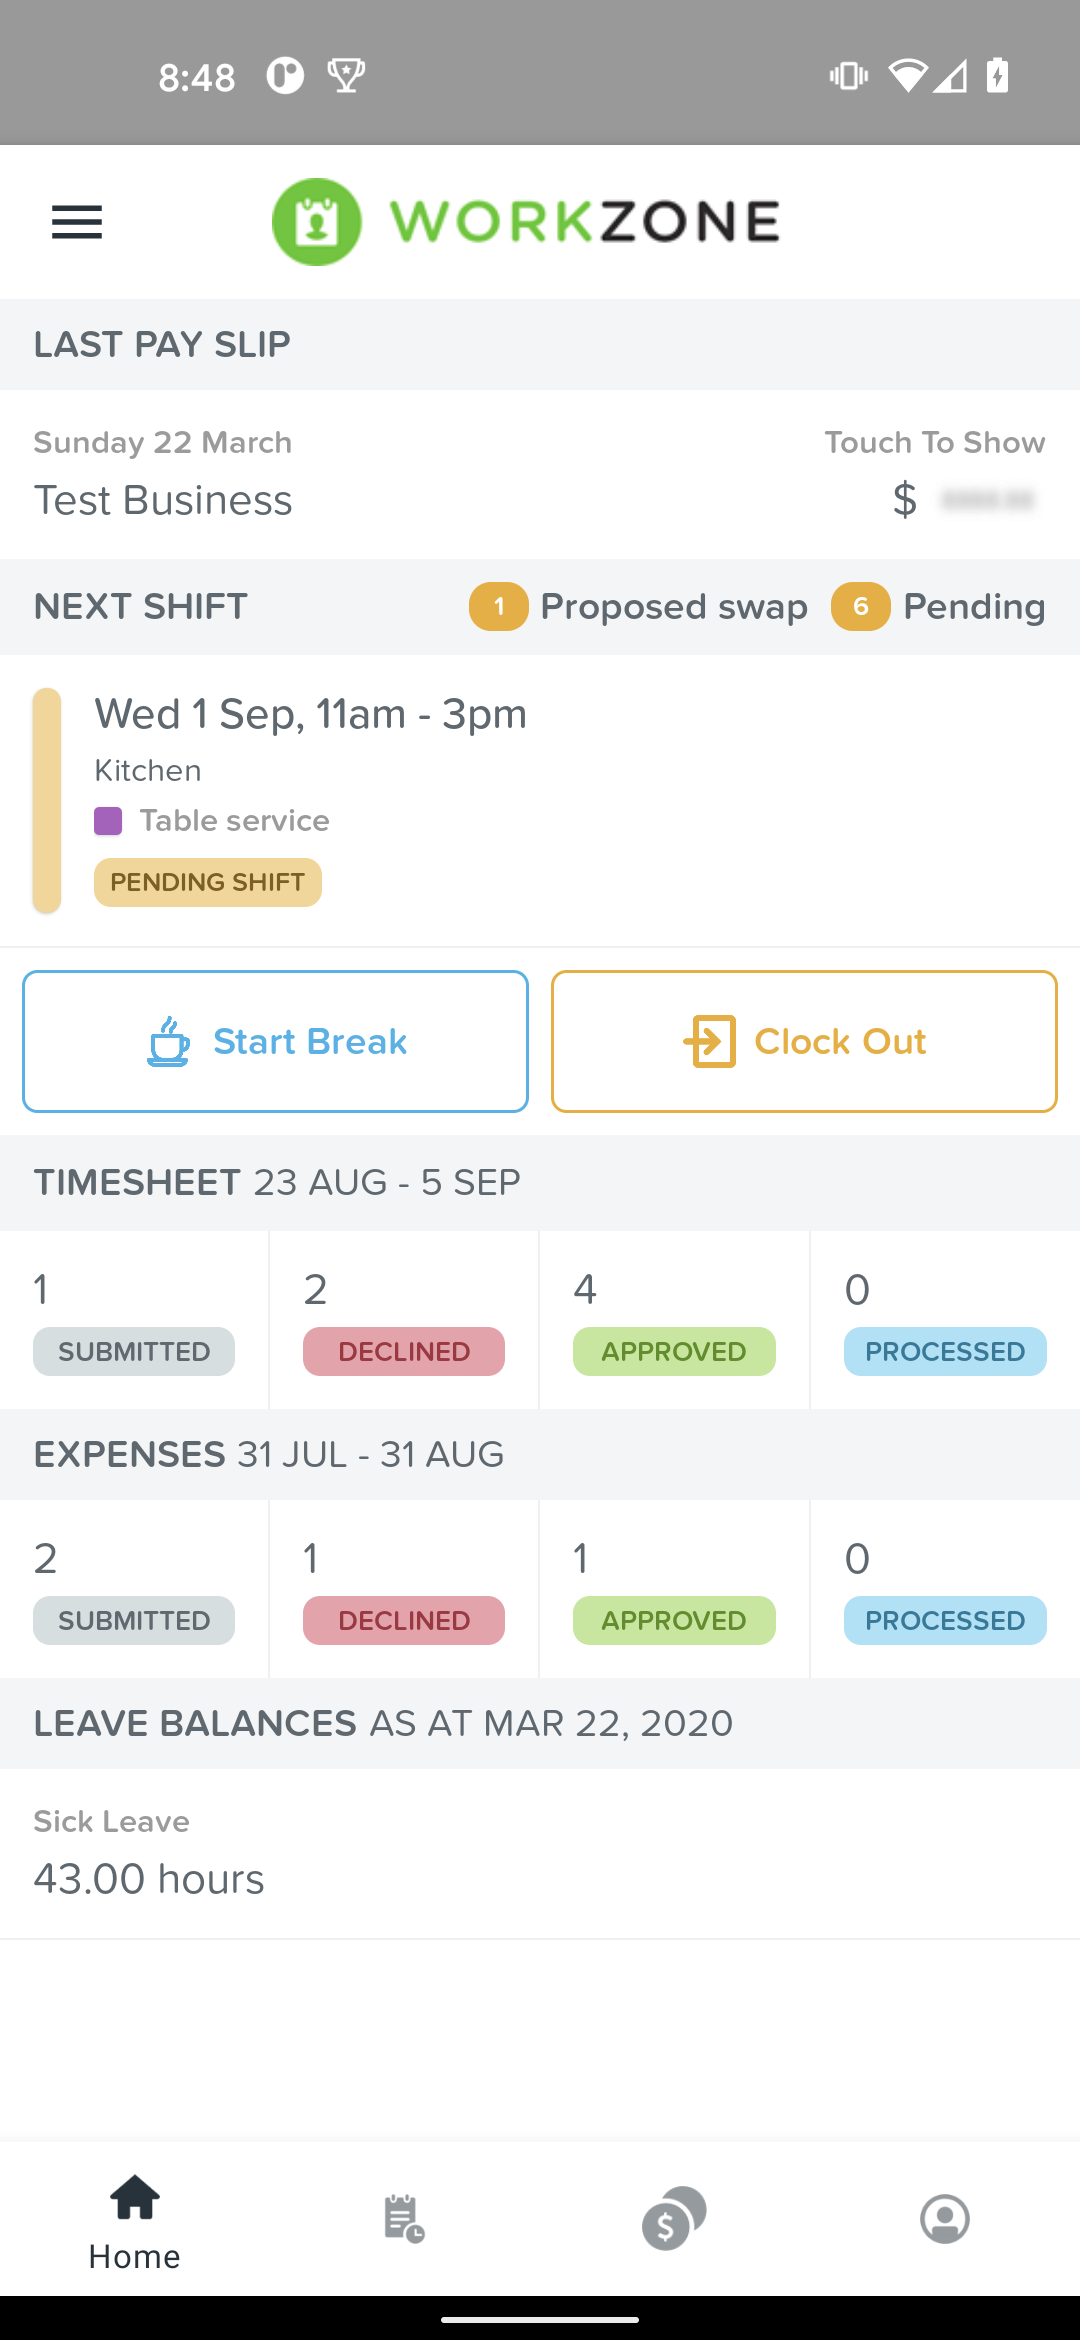Go to the Home tab
Viewport: 1080px width, 2340px height.
coord(135,2222)
